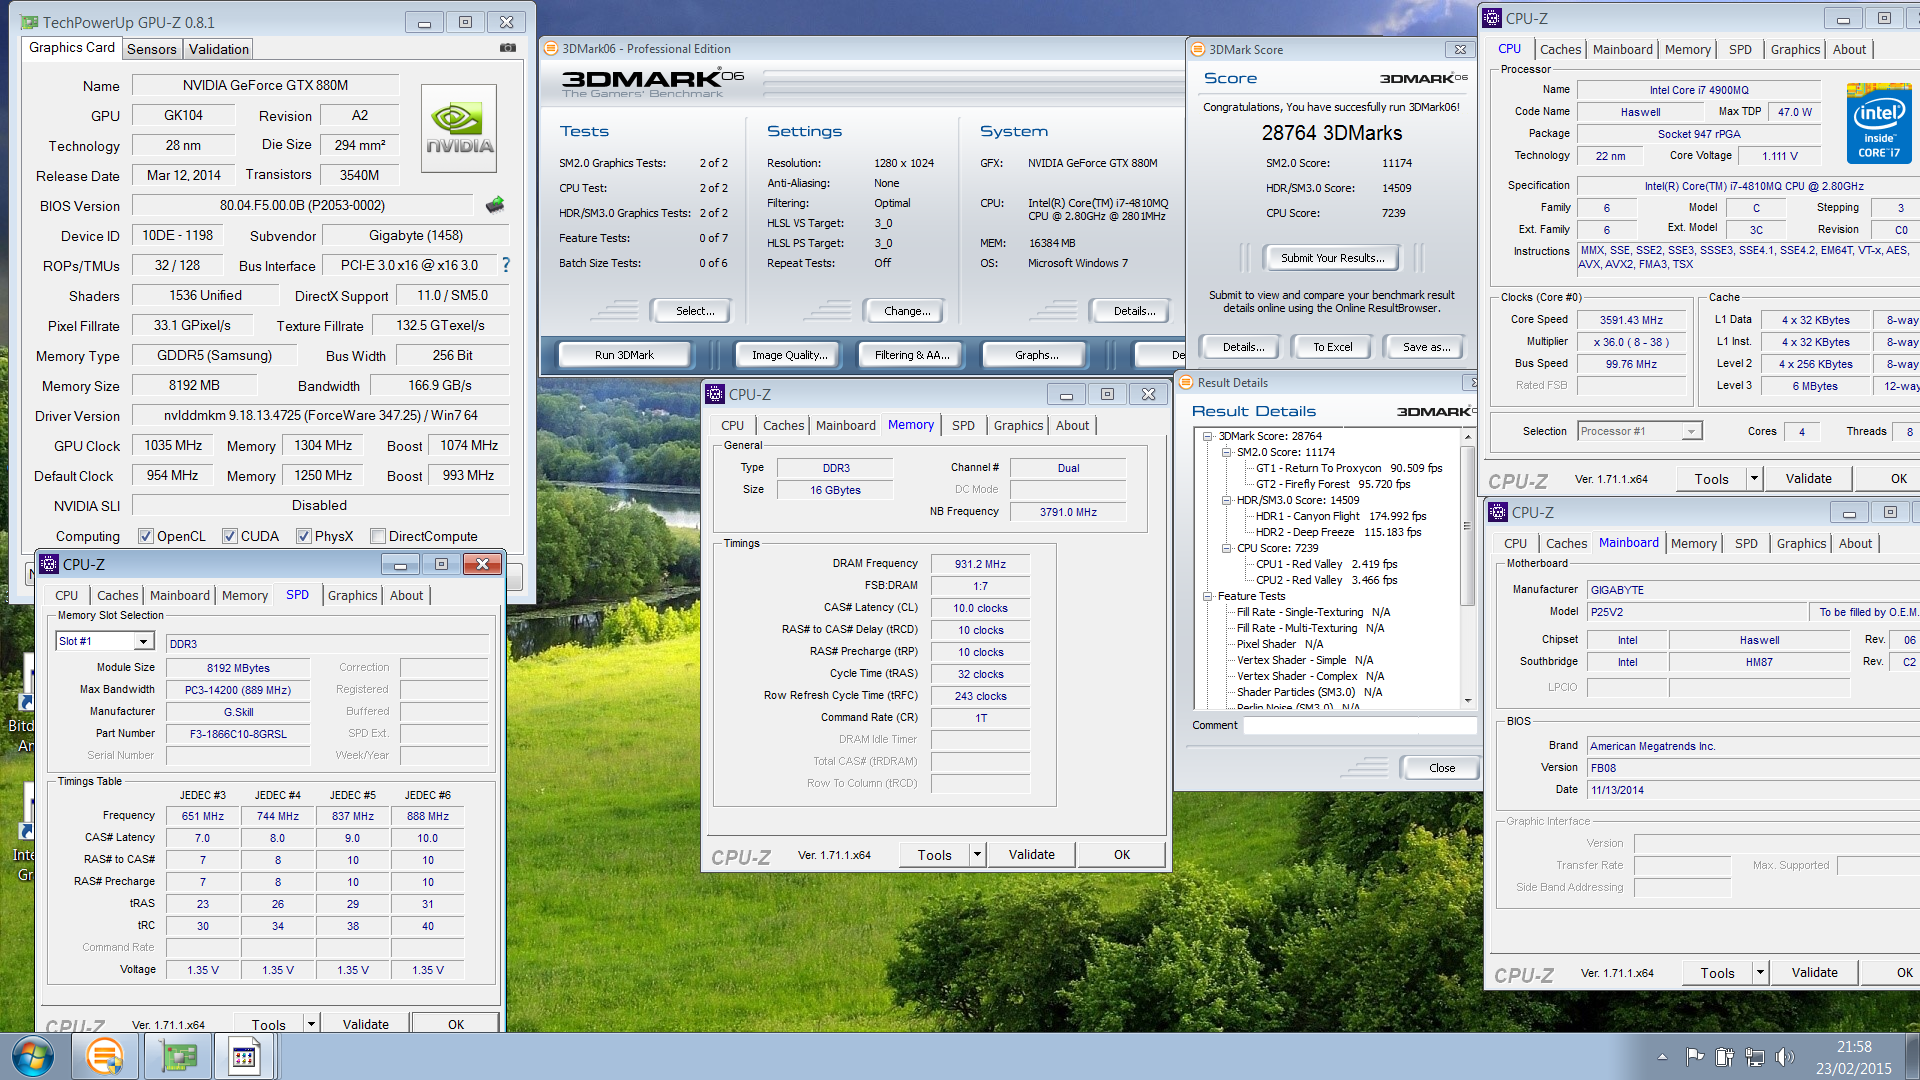Image resolution: width=1920 pixels, height=1080 pixels.
Task: Click the Select... tests button
Action: point(695,311)
